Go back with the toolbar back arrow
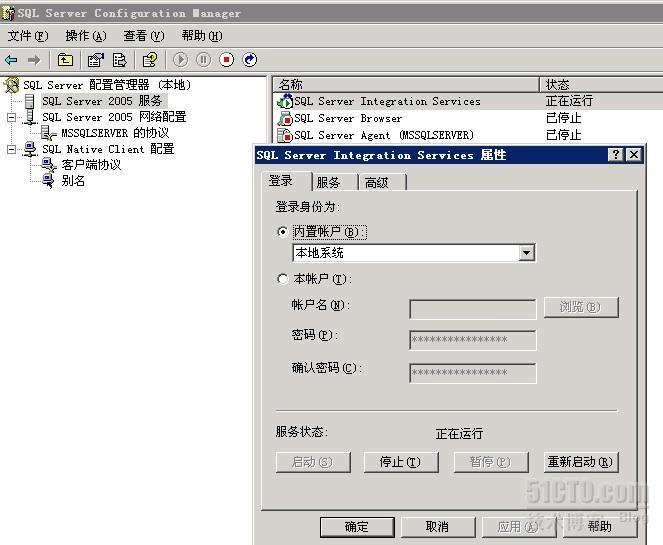The width and height of the screenshot is (663, 545). (x=11, y=60)
